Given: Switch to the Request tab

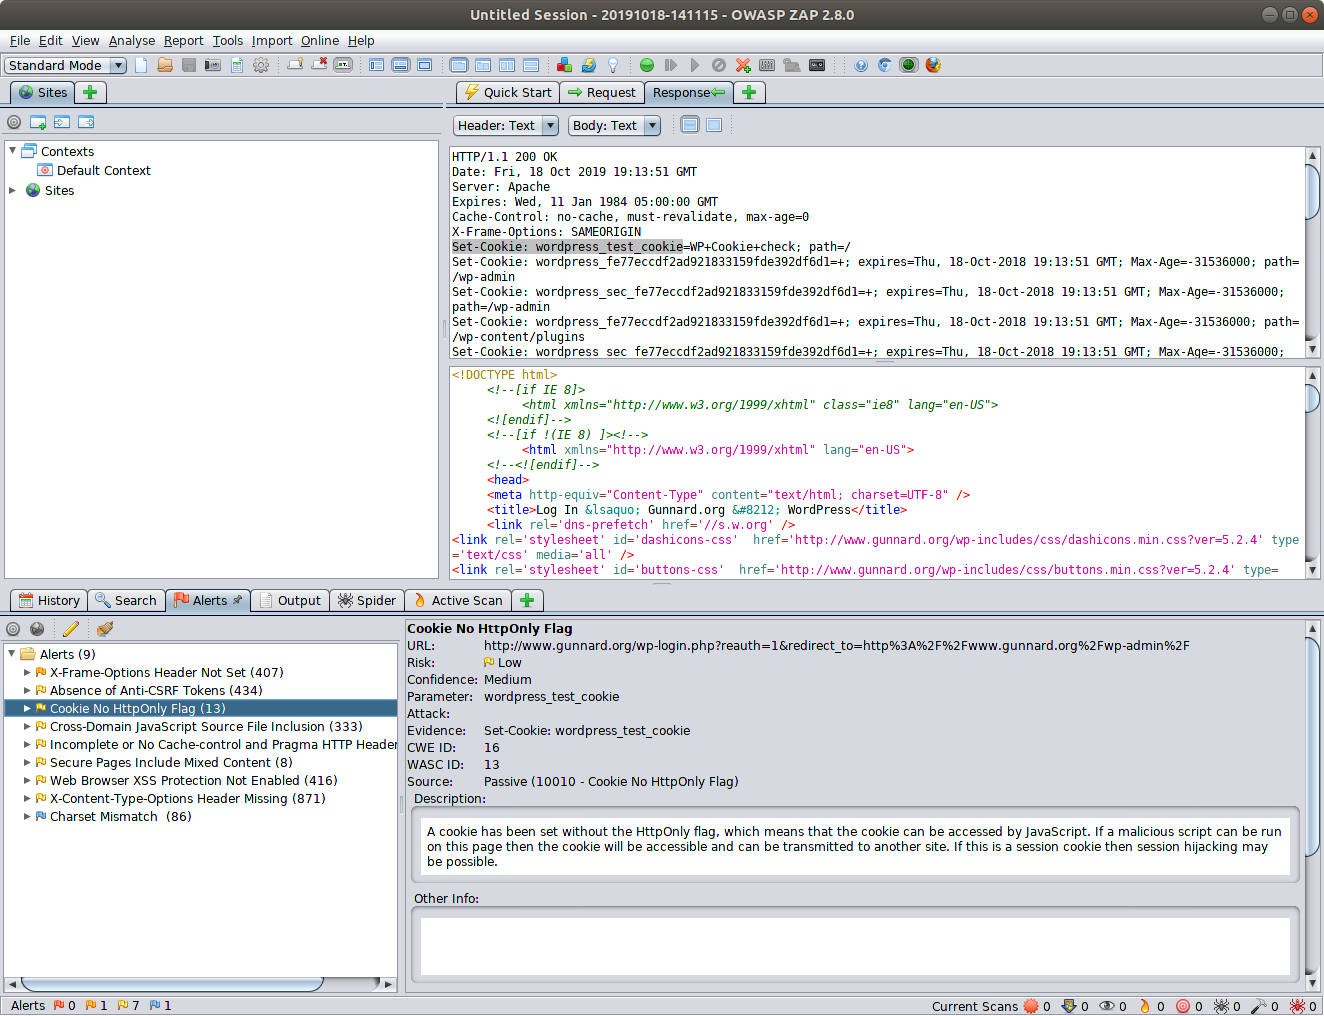Looking at the screenshot, I should (x=601, y=92).
